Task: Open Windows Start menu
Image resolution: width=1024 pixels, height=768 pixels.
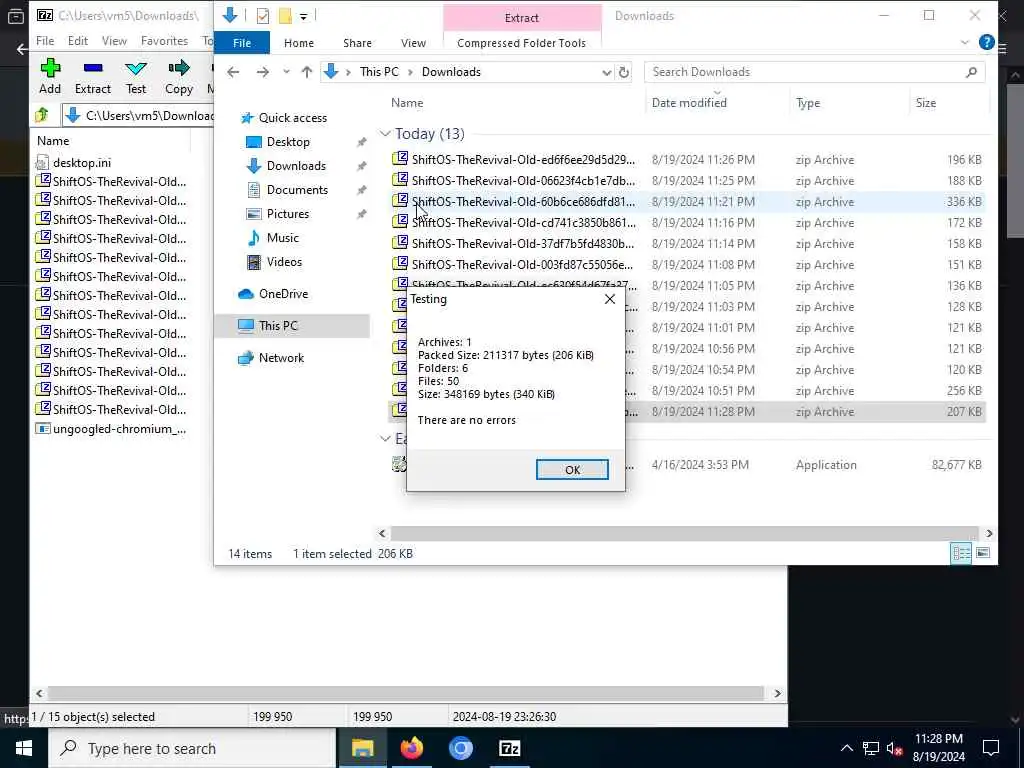Action: pyautogui.click(x=24, y=748)
